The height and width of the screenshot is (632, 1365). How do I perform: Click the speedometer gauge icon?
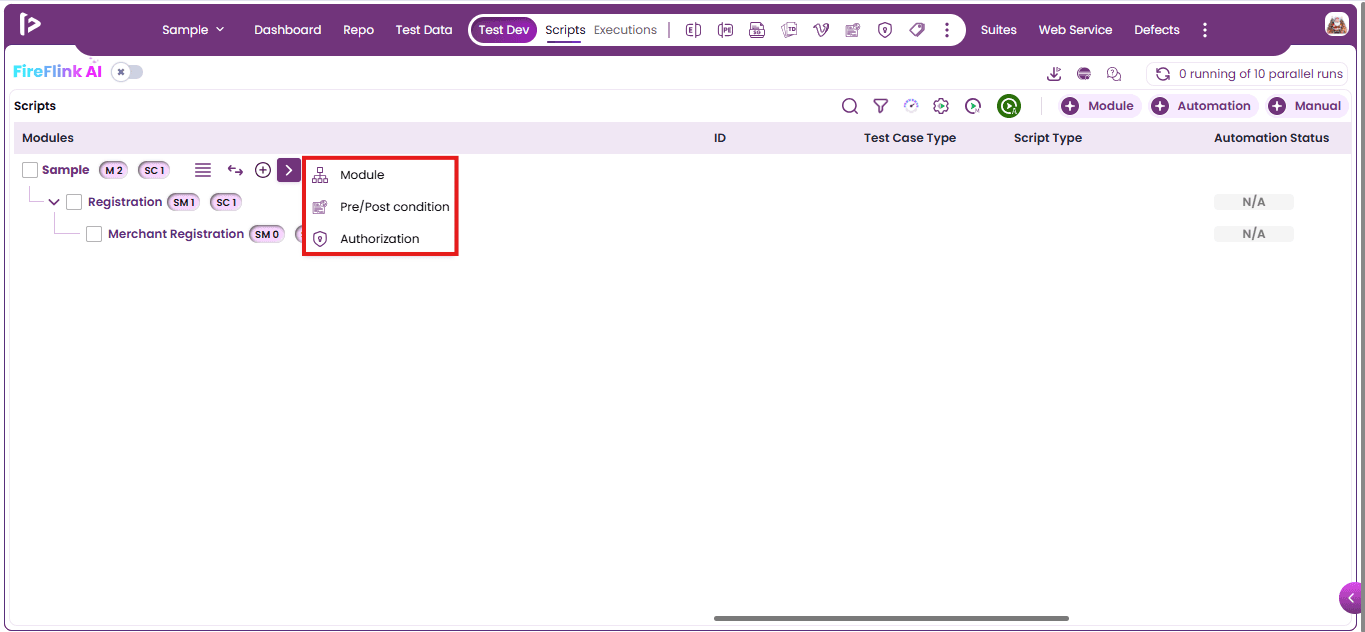(x=911, y=106)
